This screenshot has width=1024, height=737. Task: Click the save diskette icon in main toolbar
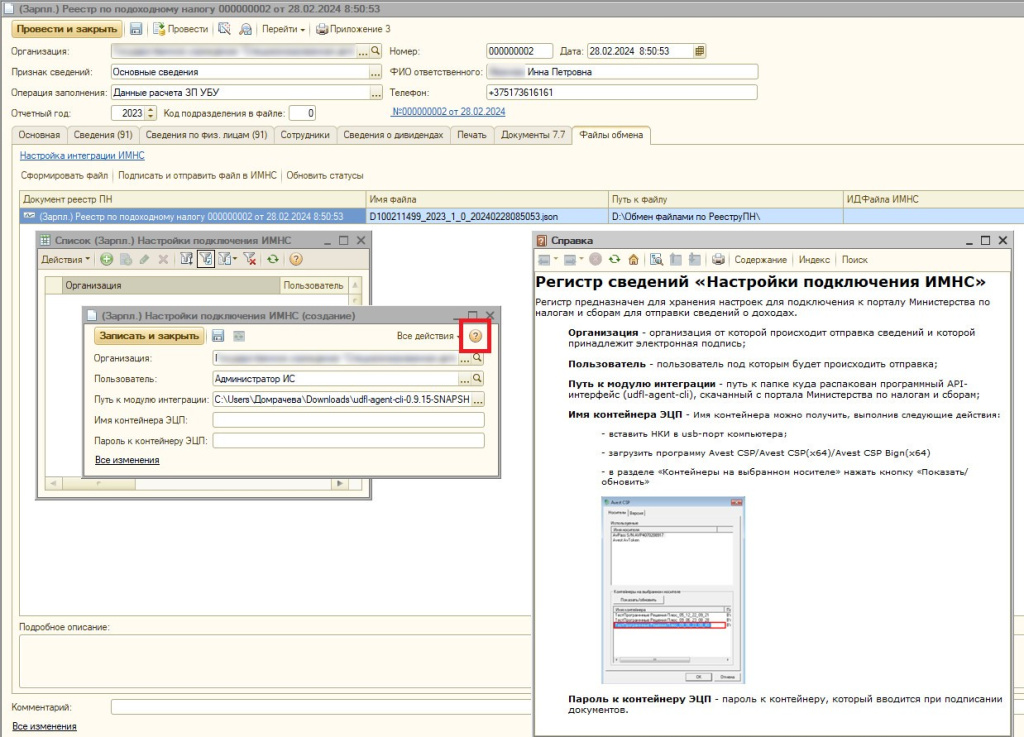[x=136, y=29]
